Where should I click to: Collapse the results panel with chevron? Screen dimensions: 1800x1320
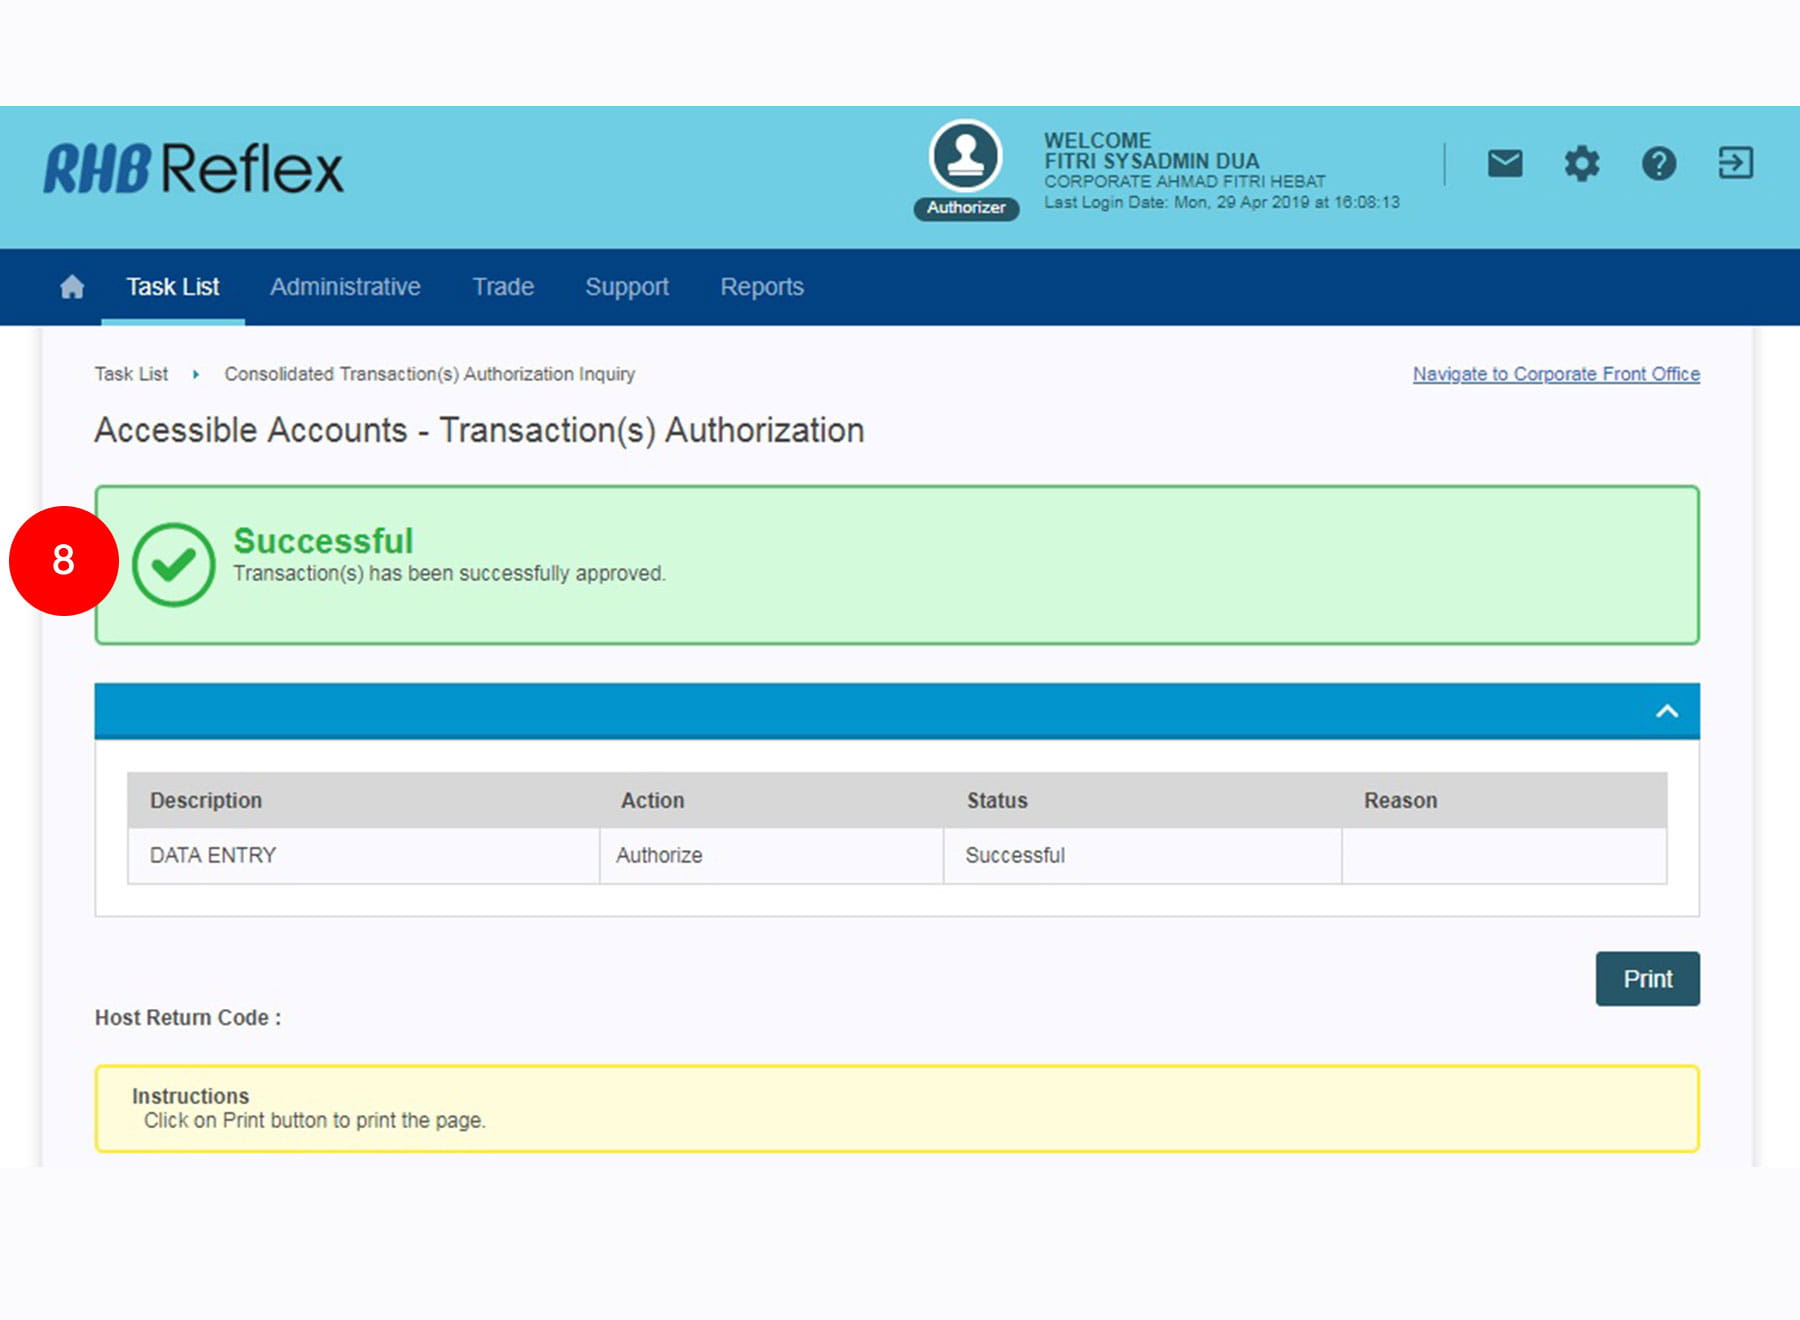[1666, 711]
